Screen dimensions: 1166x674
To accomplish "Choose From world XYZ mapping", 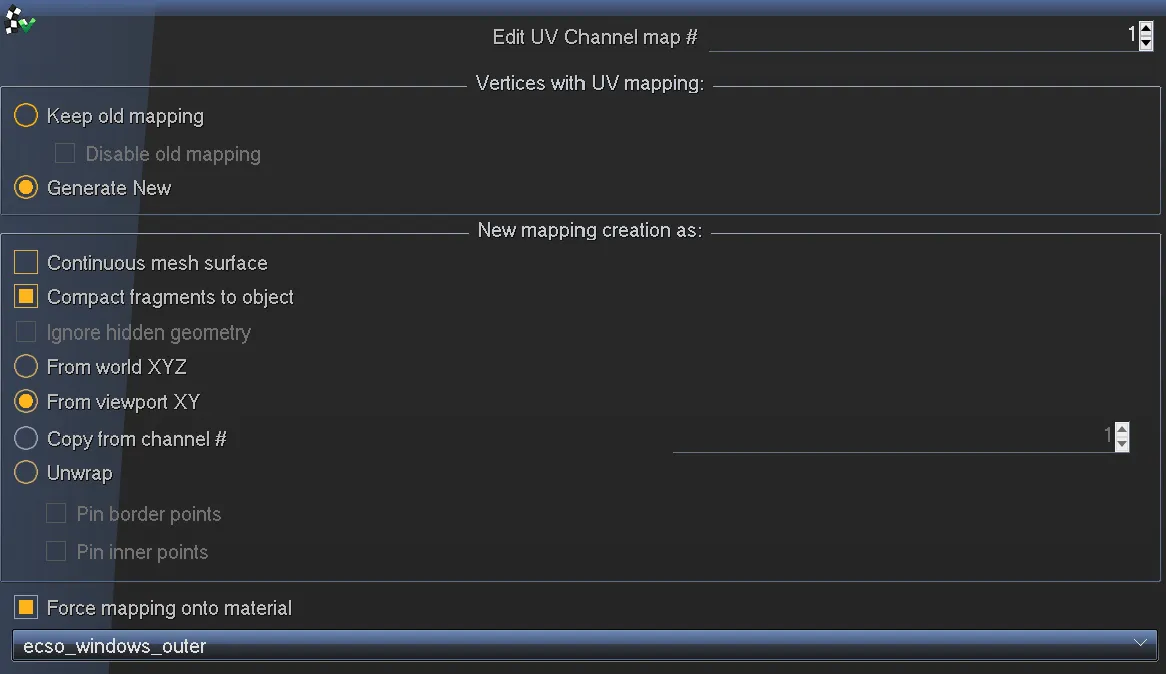I will click(26, 367).
